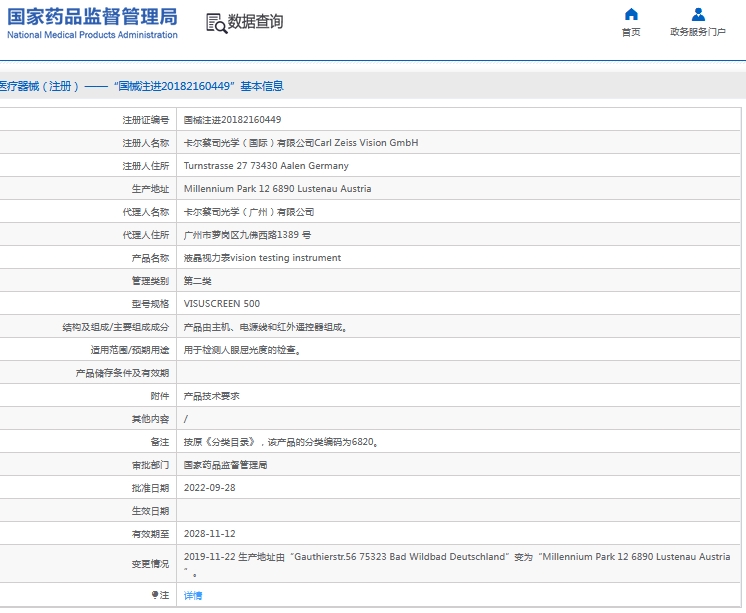Click the 数据查询 heading text
746x613 pixels.
click(x=255, y=22)
